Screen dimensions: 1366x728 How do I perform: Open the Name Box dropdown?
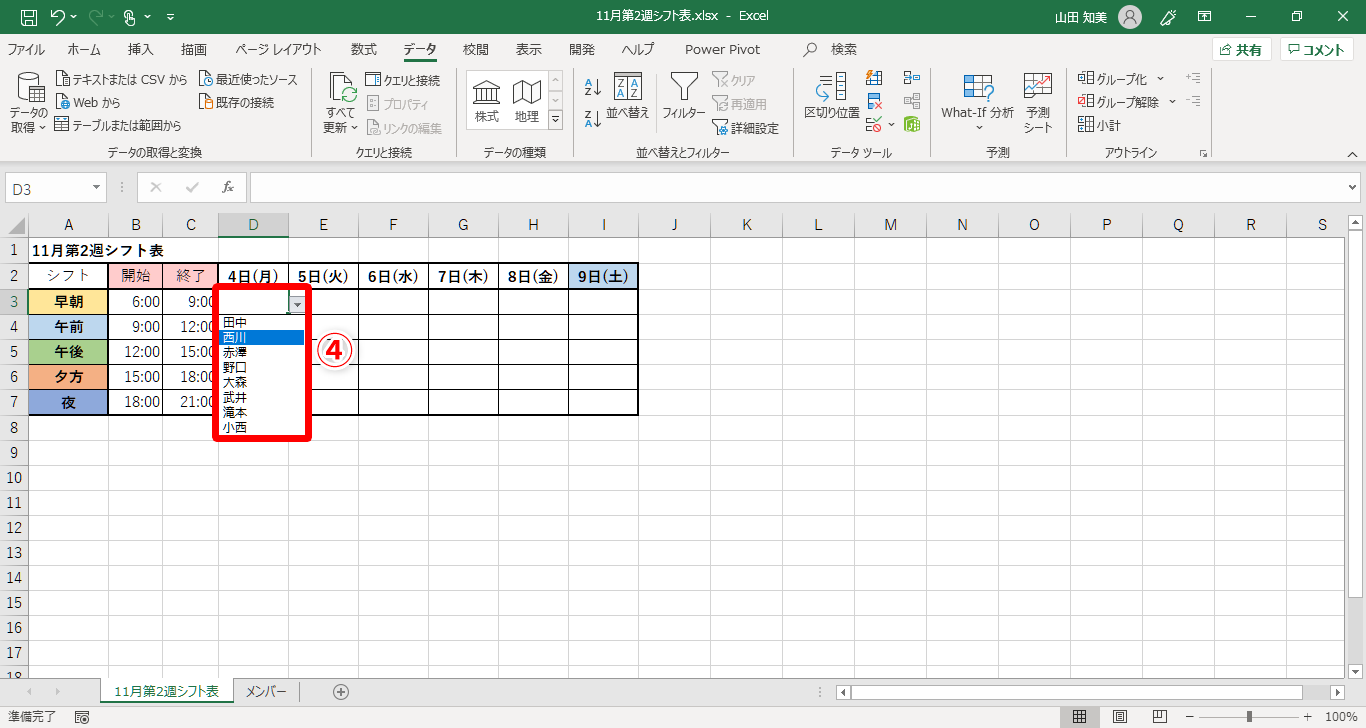pyautogui.click(x=97, y=188)
